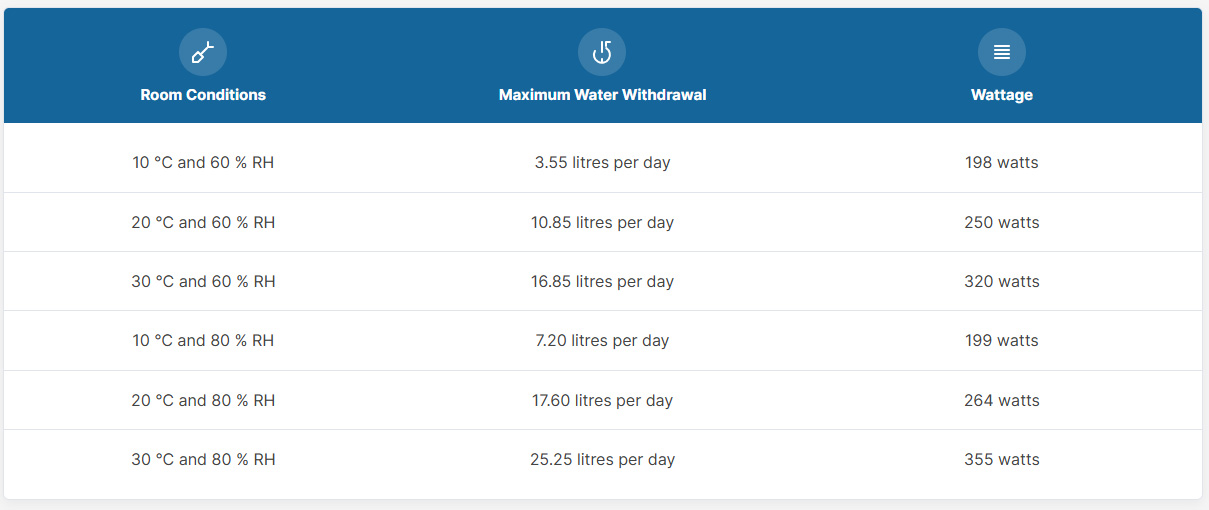This screenshot has height=510, width=1209.
Task: Click the Wattage header lines icon
Action: (1002, 52)
